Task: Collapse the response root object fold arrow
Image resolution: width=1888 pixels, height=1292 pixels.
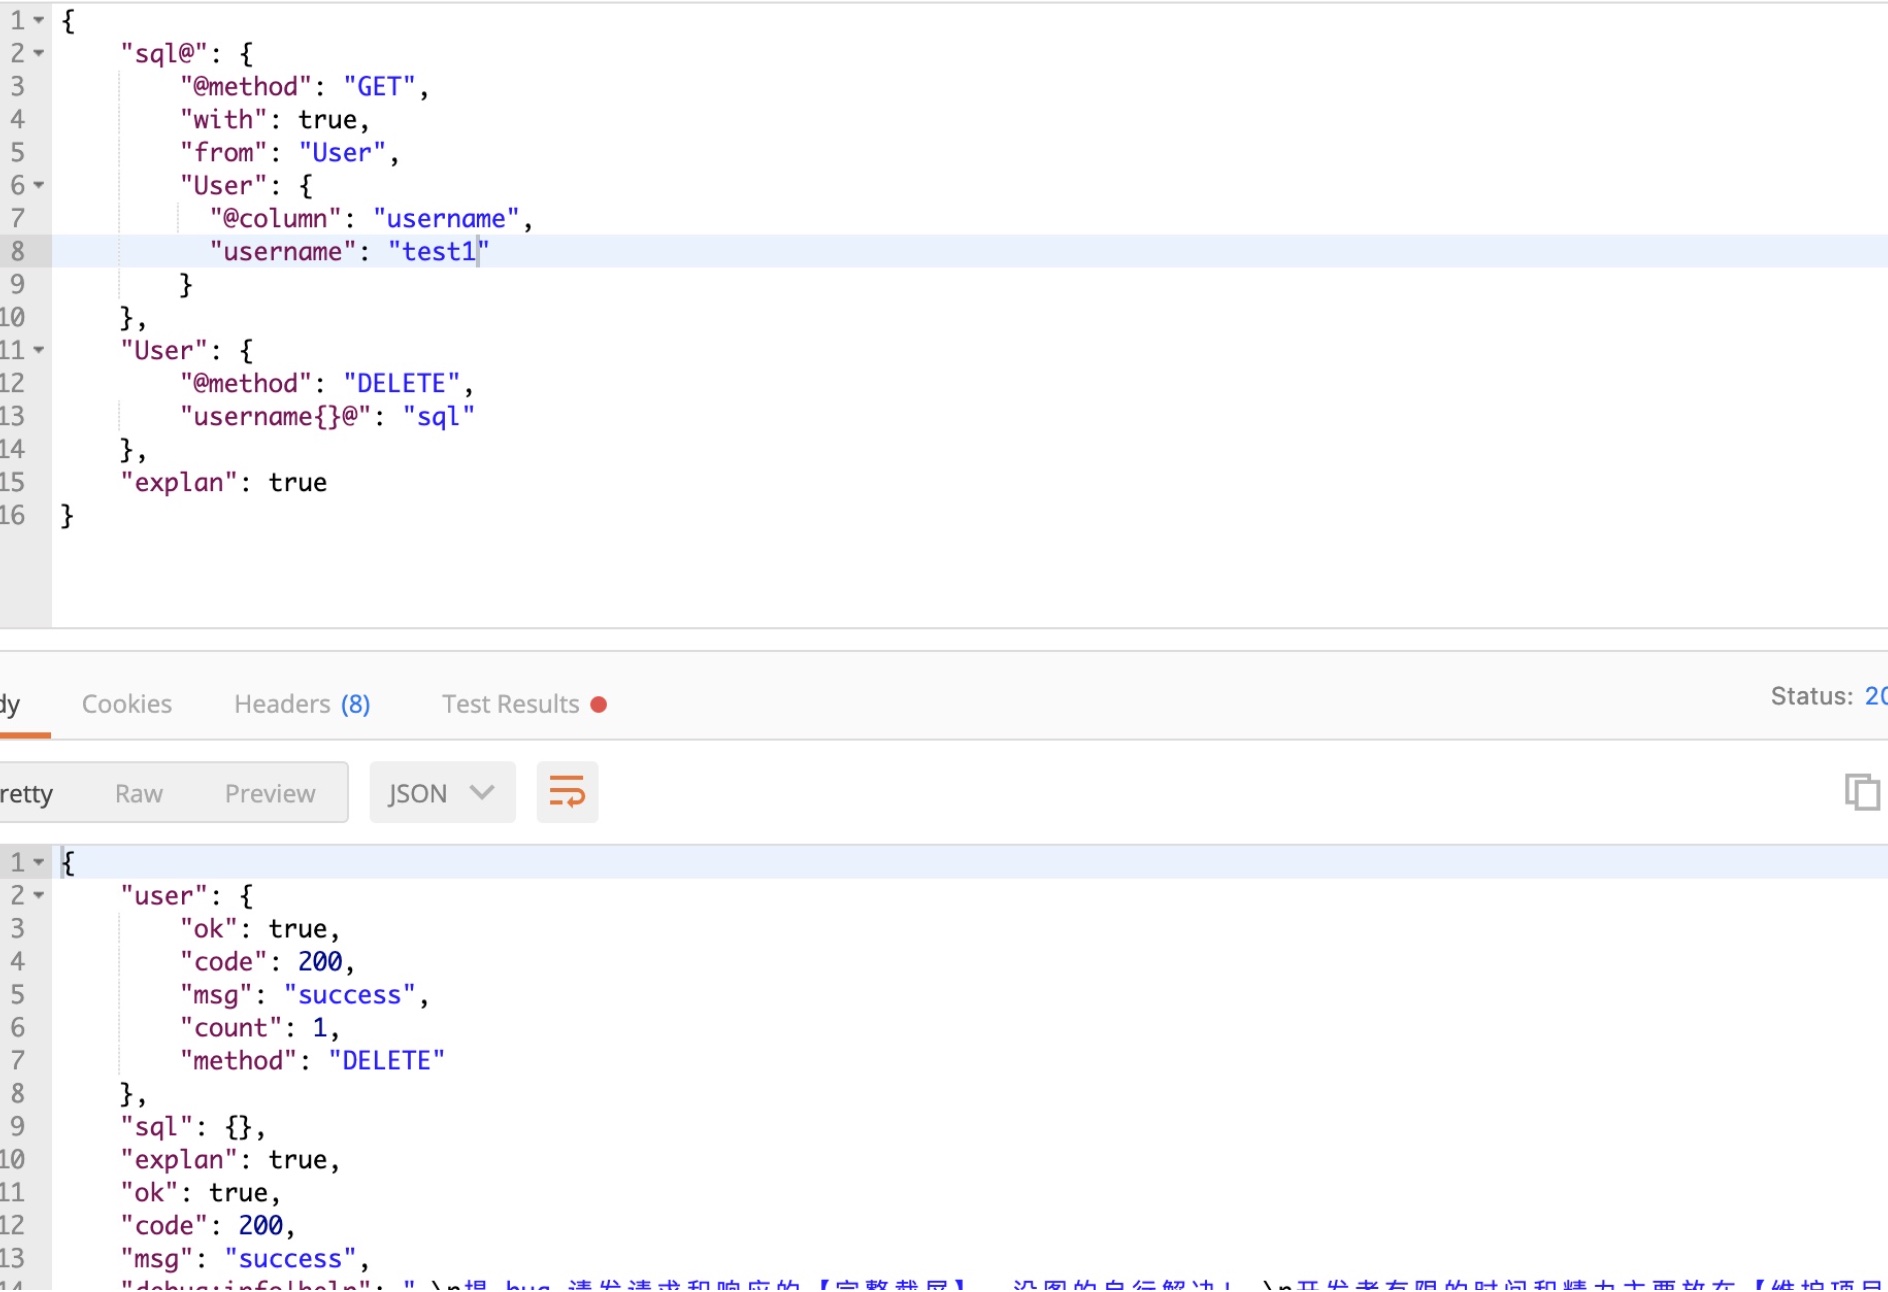Action: pyautogui.click(x=39, y=862)
